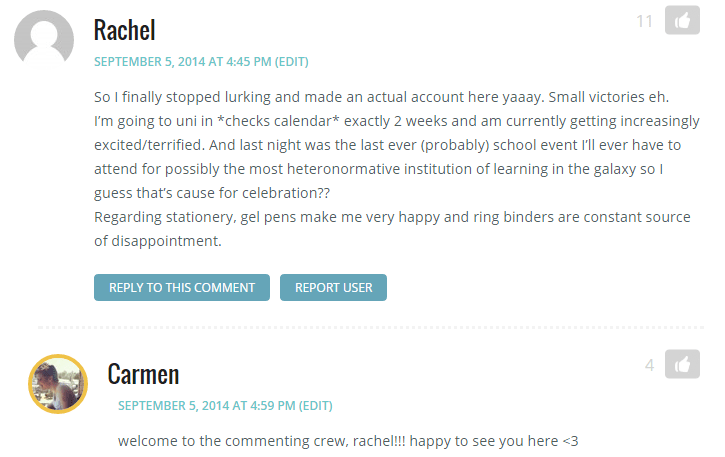Click the like count 11 on Rachel's comment
The width and height of the screenshot is (725, 457).
point(644,21)
